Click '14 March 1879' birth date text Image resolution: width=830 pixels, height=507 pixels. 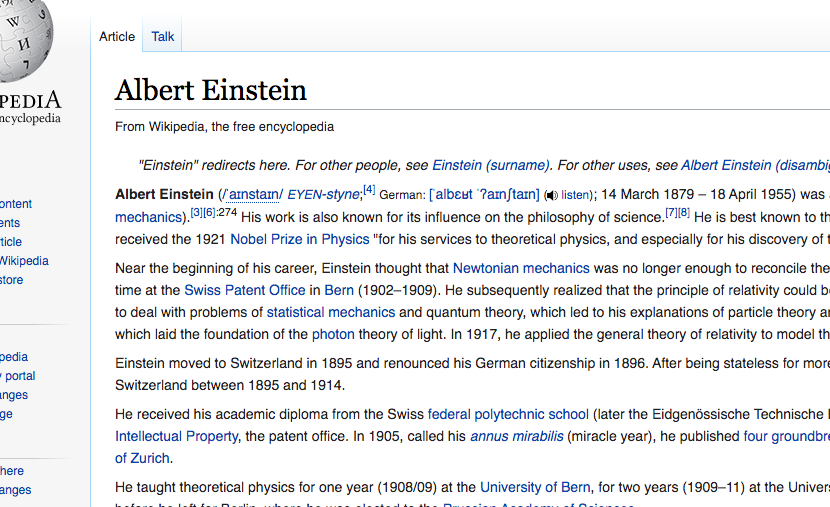coord(647,194)
